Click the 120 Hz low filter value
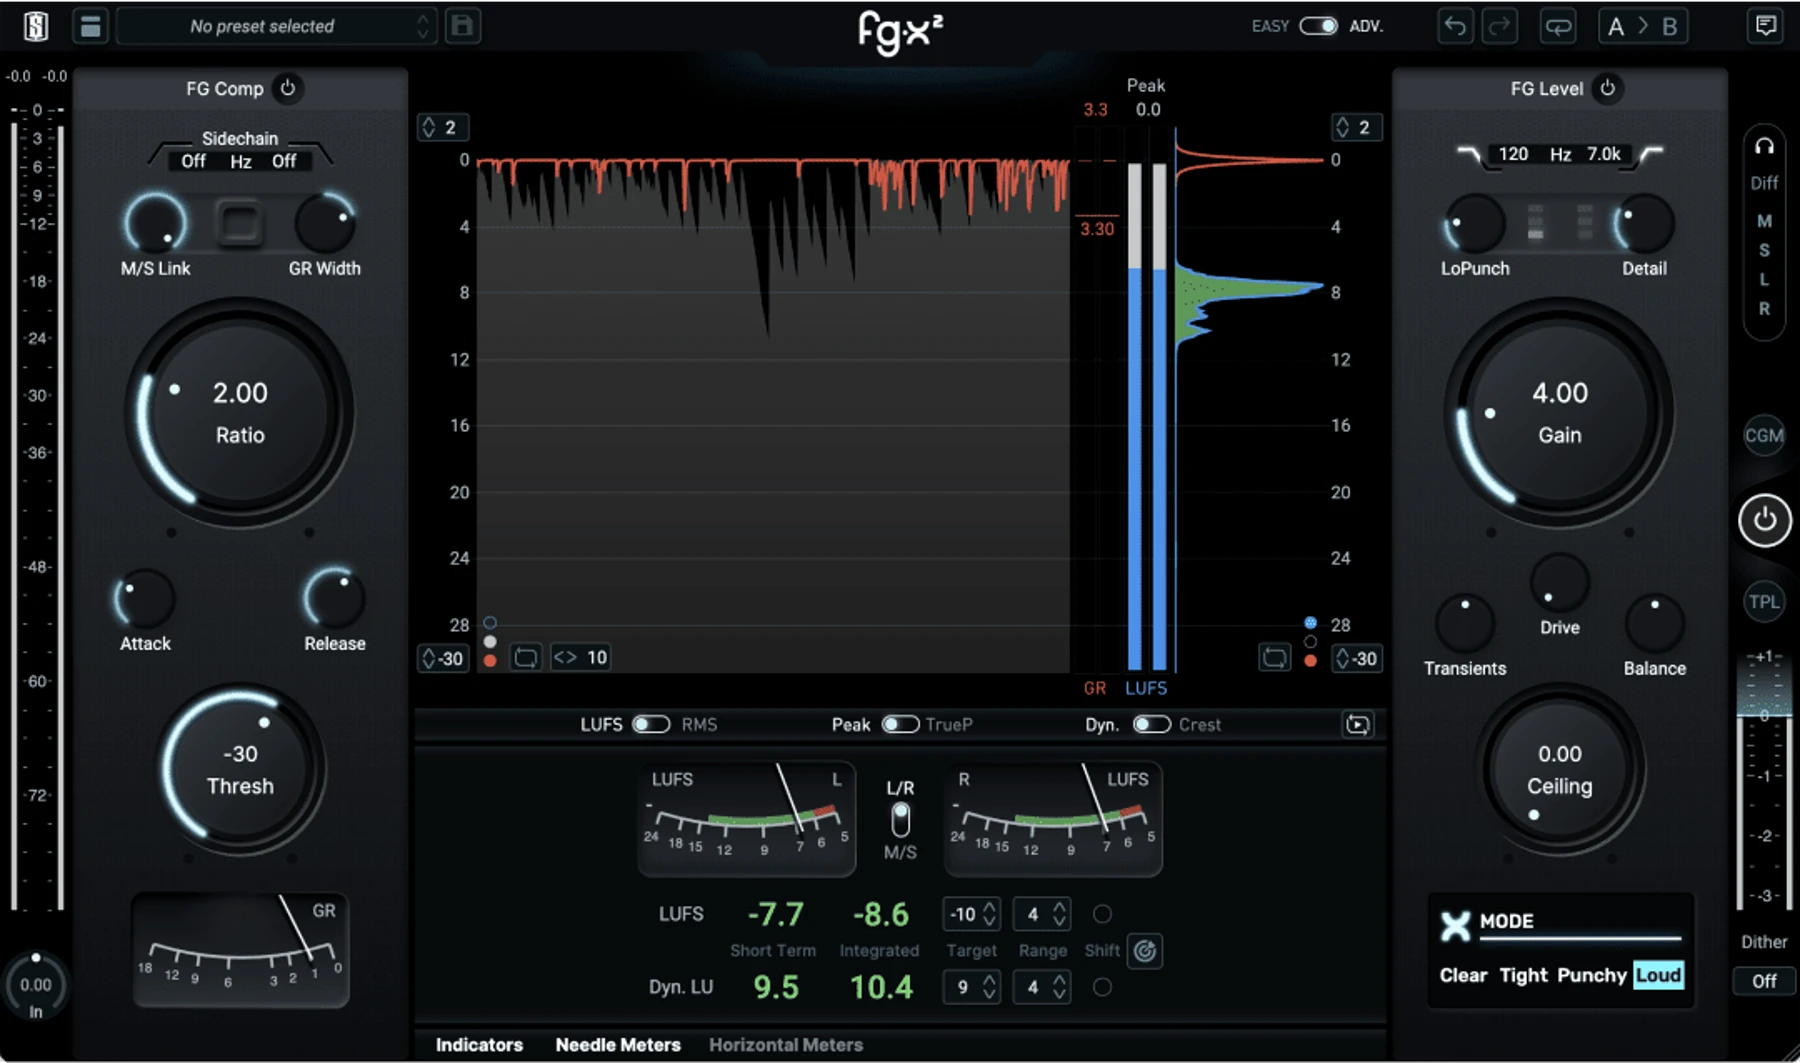This screenshot has height=1063, width=1800. click(x=1513, y=154)
